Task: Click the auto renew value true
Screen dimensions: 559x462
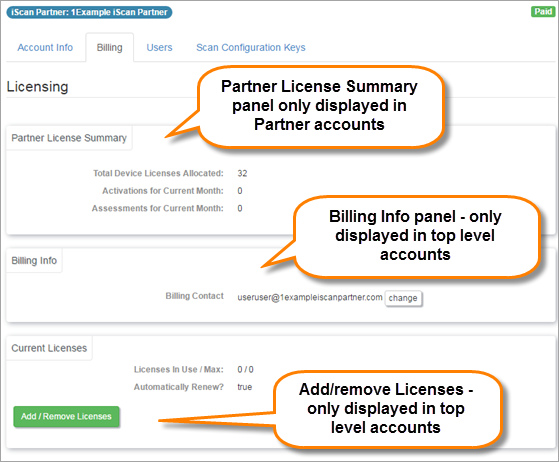Action: click(x=245, y=387)
